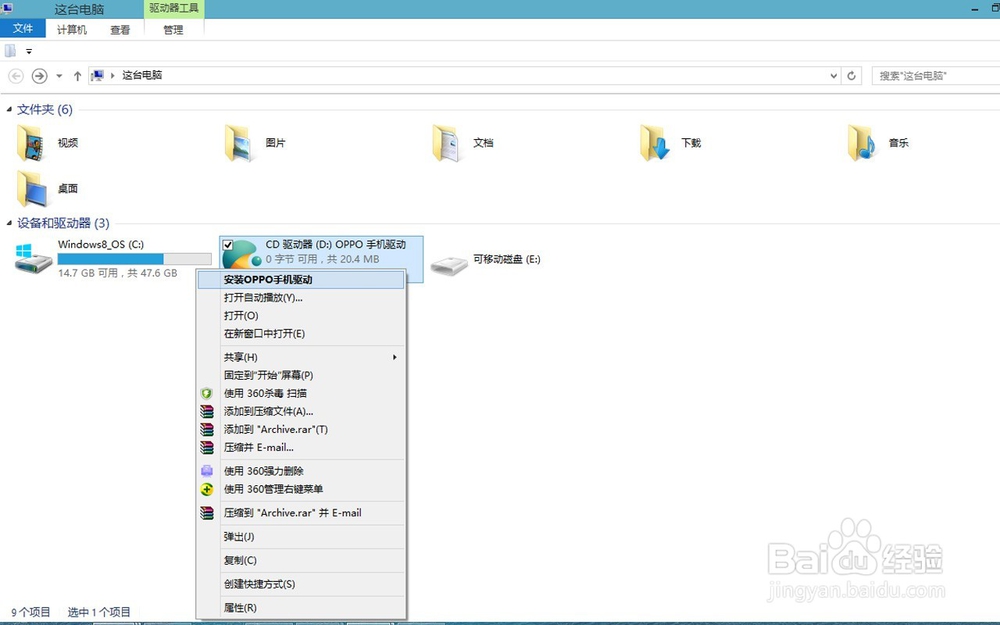This screenshot has width=1000, height=625.
Task: Click the WinRAR icon beside 压缩并 E-mail
Action: click(x=207, y=447)
